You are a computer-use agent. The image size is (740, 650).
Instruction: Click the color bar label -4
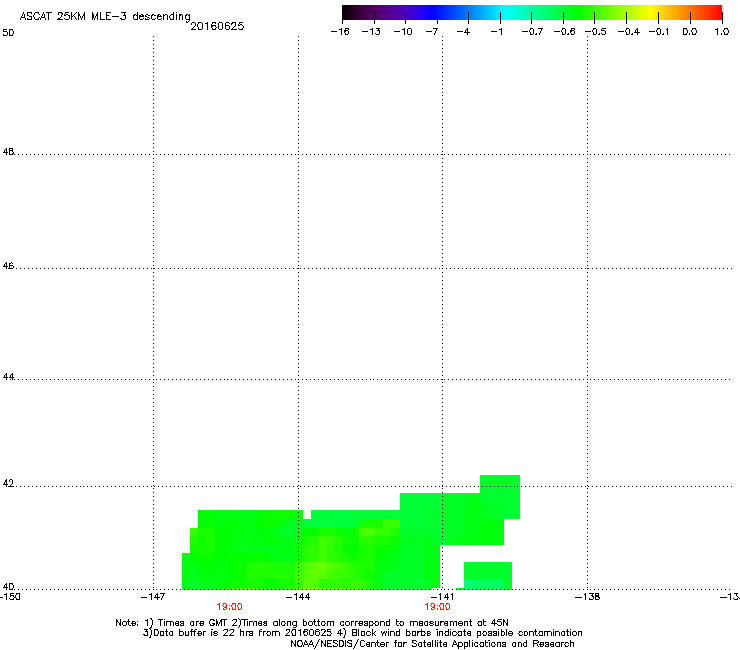(x=463, y=32)
